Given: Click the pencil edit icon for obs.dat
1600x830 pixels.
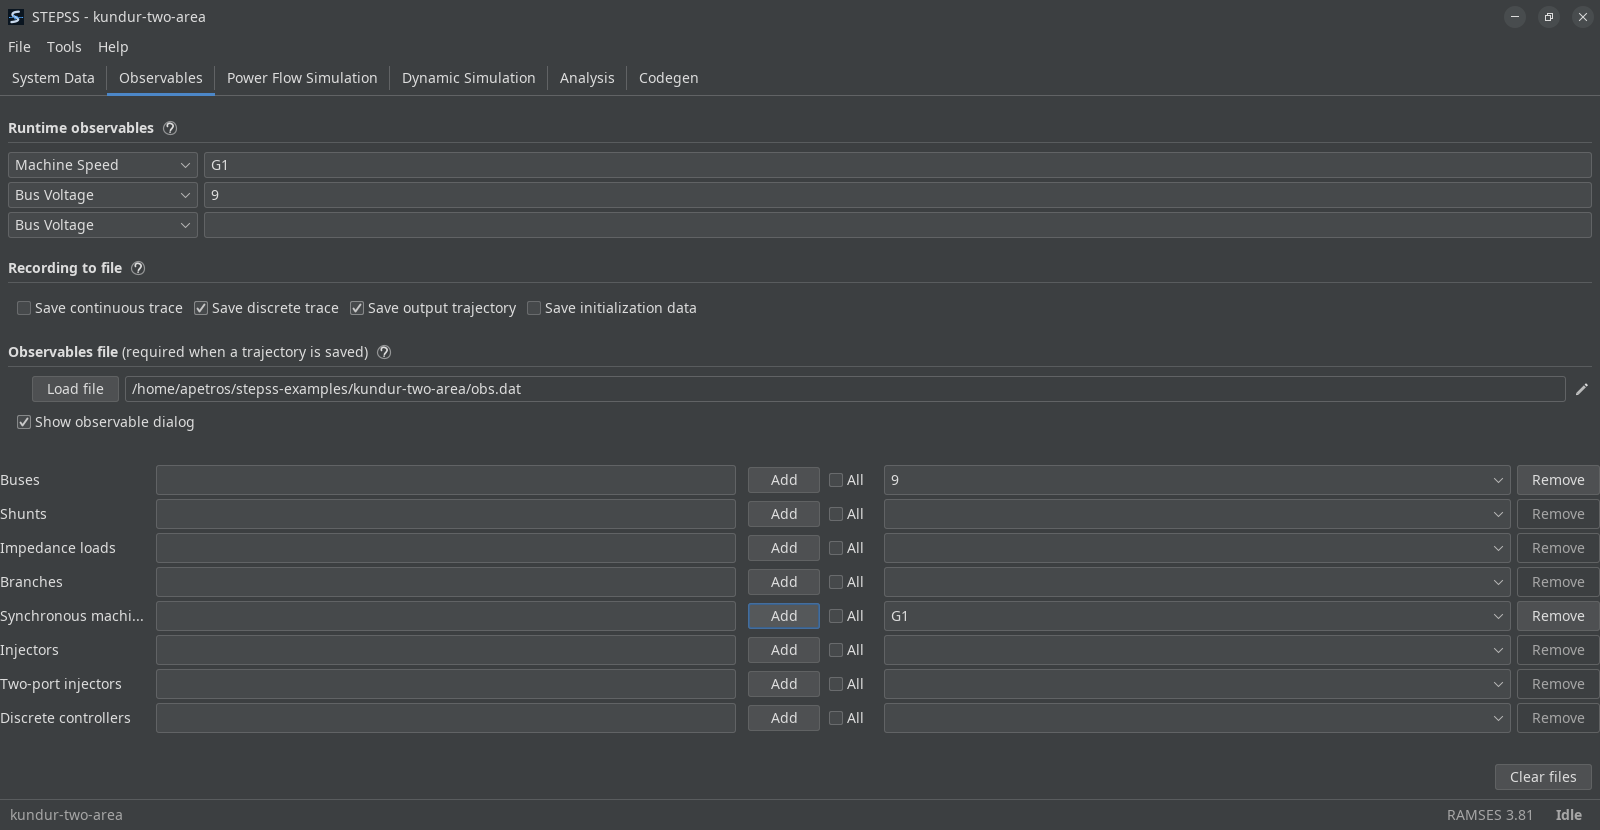Looking at the screenshot, I should coord(1581,389).
